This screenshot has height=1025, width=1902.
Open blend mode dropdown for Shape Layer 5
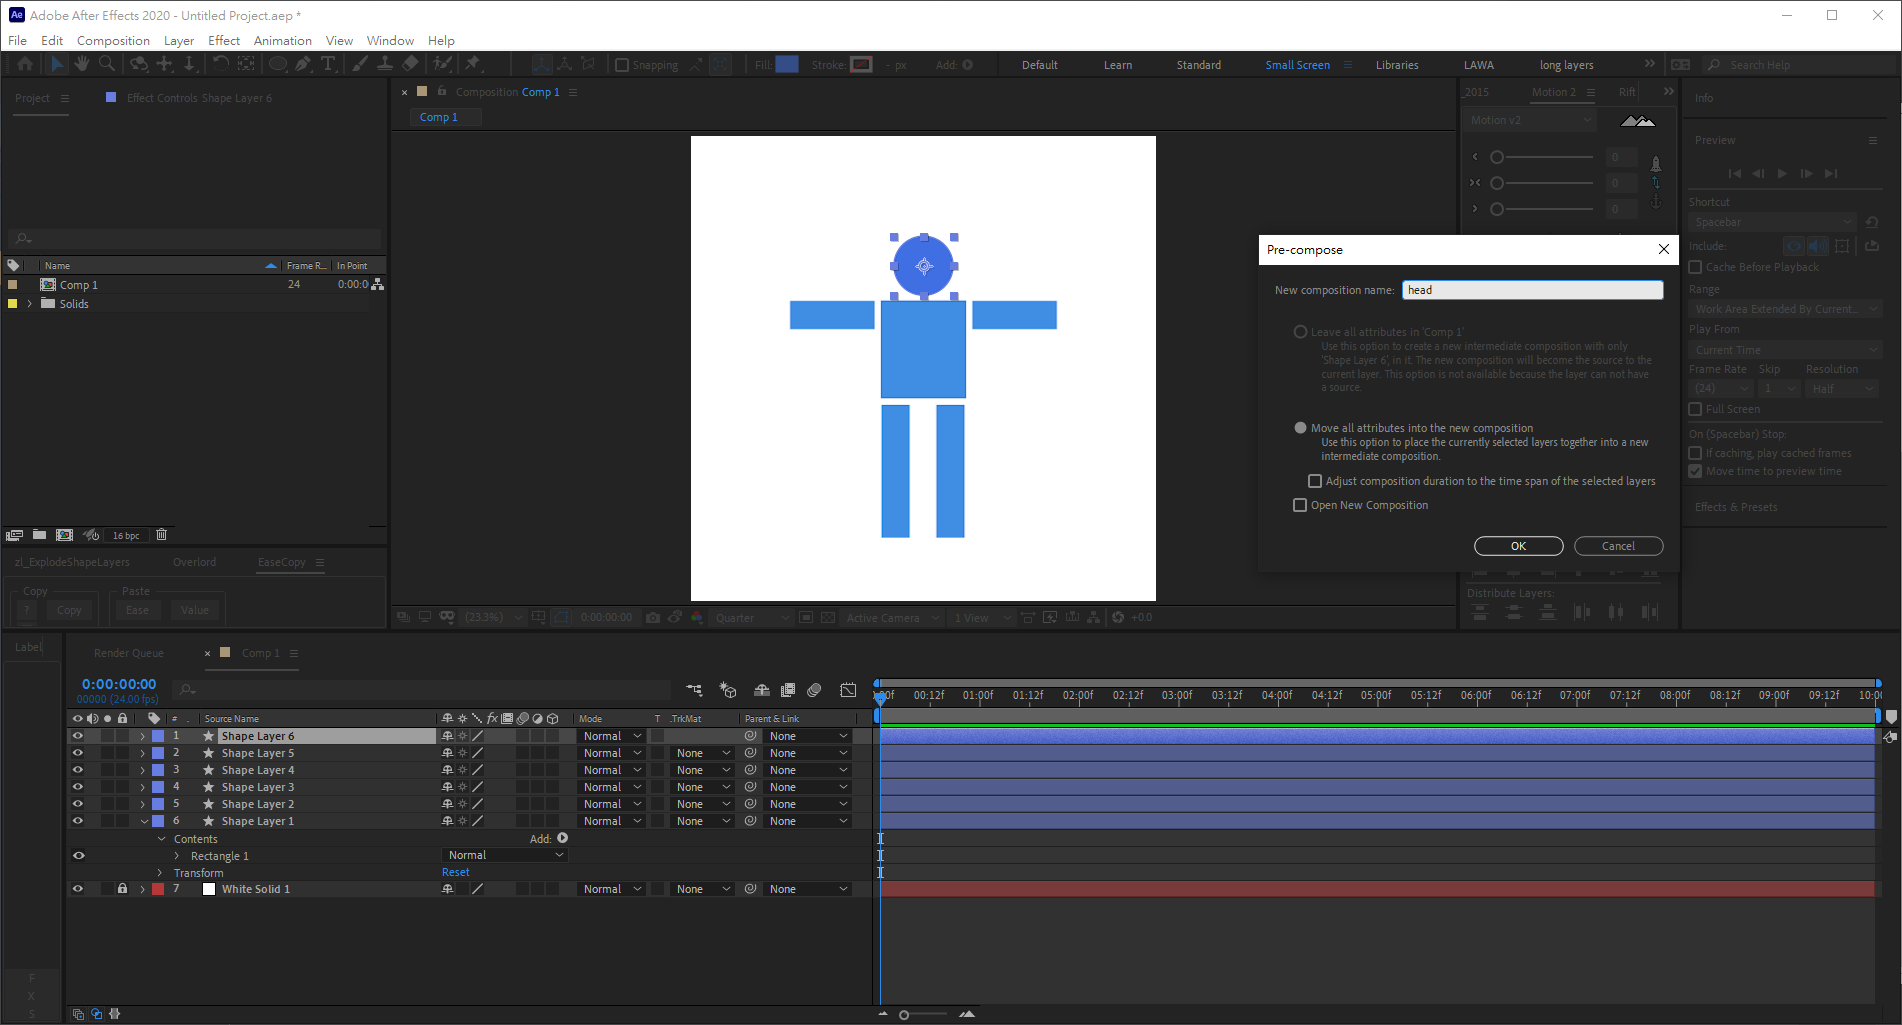coord(612,753)
